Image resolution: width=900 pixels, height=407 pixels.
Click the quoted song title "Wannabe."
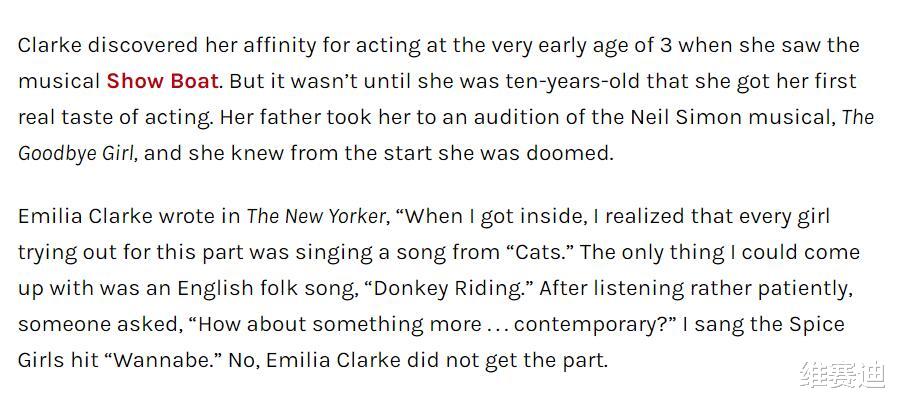(x=145, y=360)
